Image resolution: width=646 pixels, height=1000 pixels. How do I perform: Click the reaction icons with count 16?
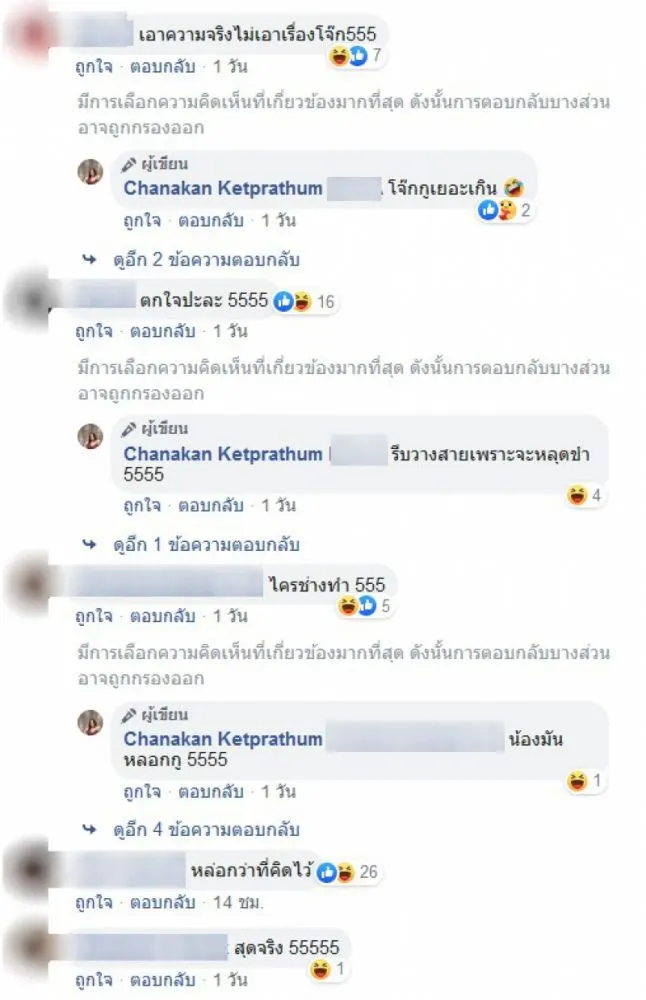[x=304, y=301]
